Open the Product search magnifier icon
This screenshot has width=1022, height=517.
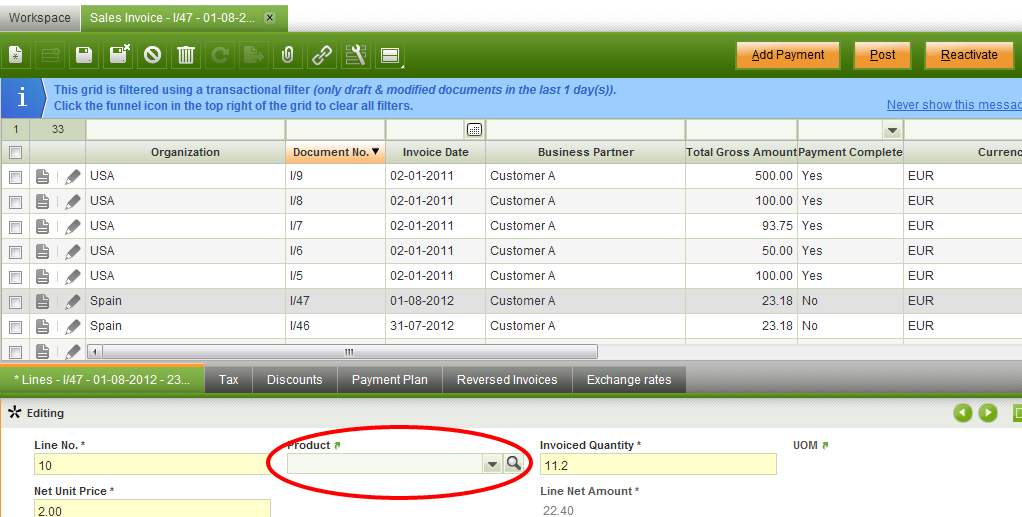(513, 463)
